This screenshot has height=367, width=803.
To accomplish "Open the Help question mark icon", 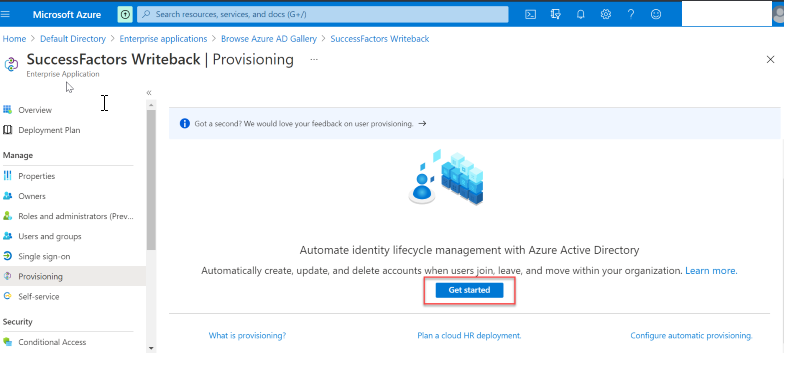I will pyautogui.click(x=631, y=14).
